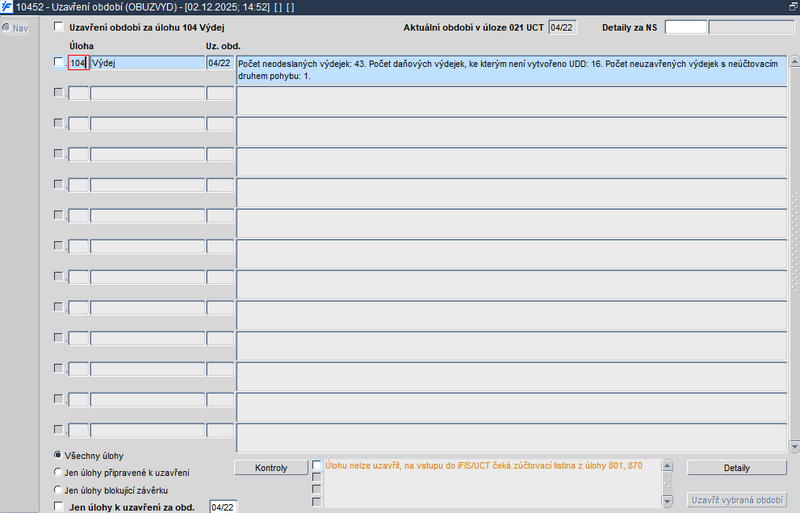
Task: Select the 'Všechny úlohy' radio button
Action: coord(58,455)
